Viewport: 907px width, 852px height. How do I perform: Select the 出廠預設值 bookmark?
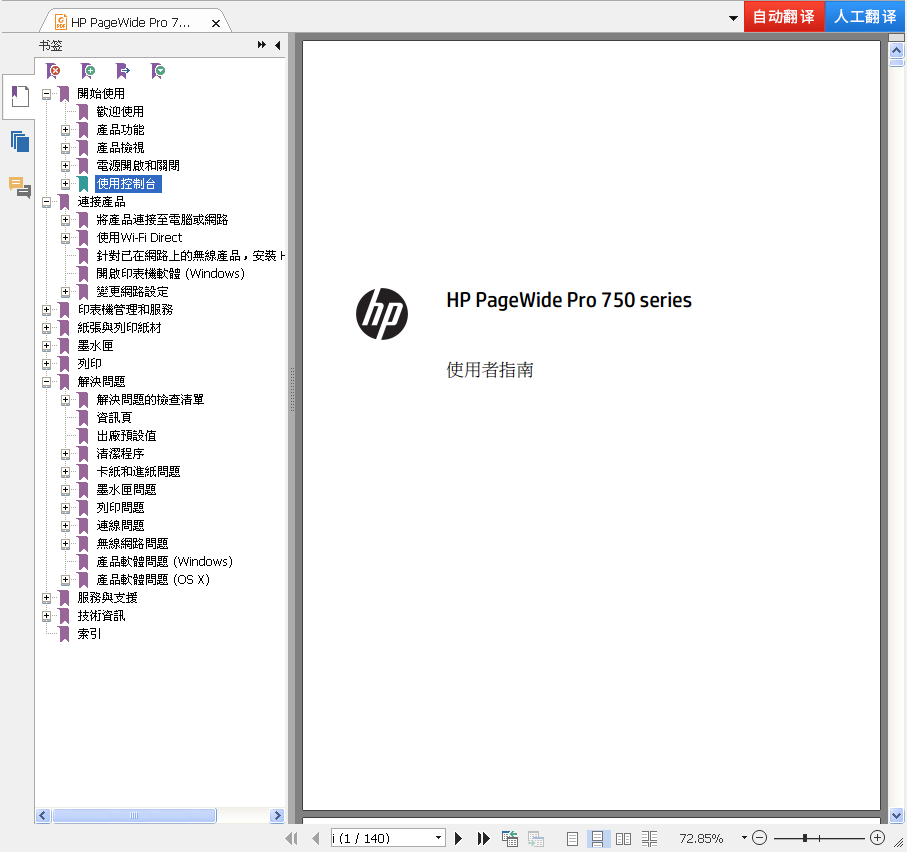point(126,436)
